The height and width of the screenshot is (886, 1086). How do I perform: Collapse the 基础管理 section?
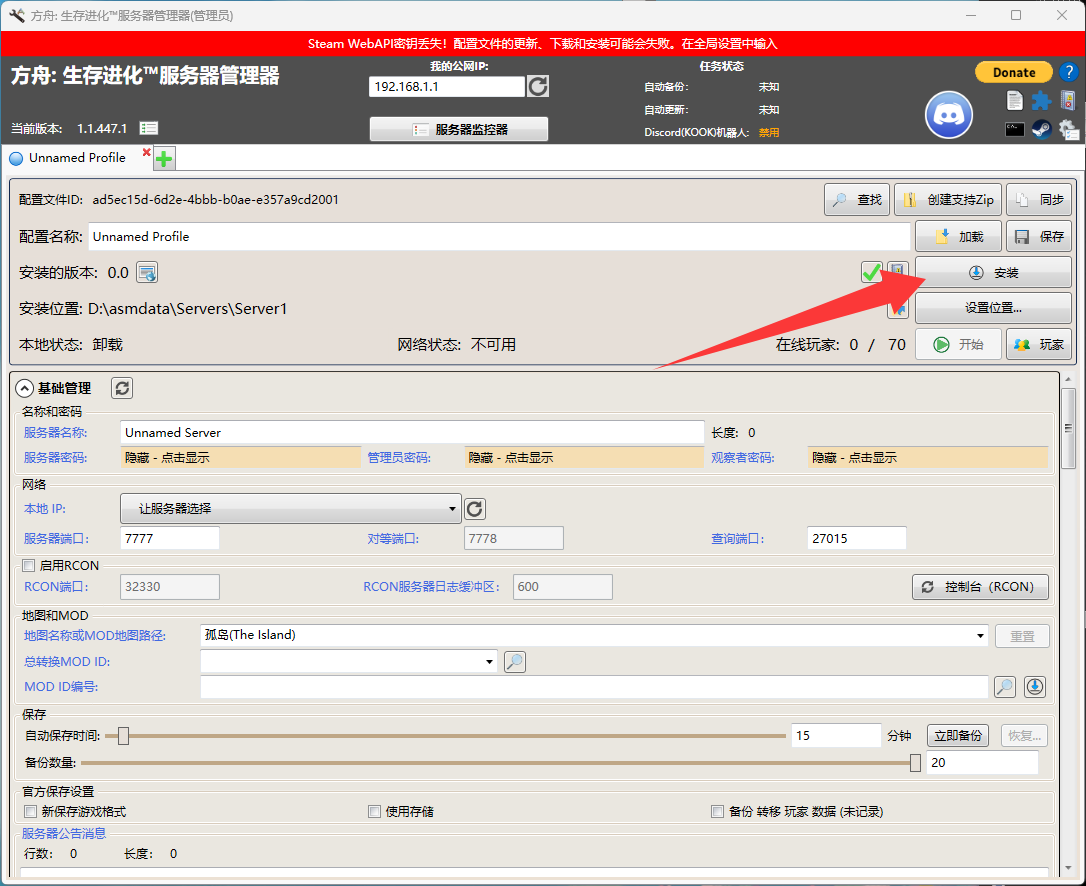click(x=25, y=388)
